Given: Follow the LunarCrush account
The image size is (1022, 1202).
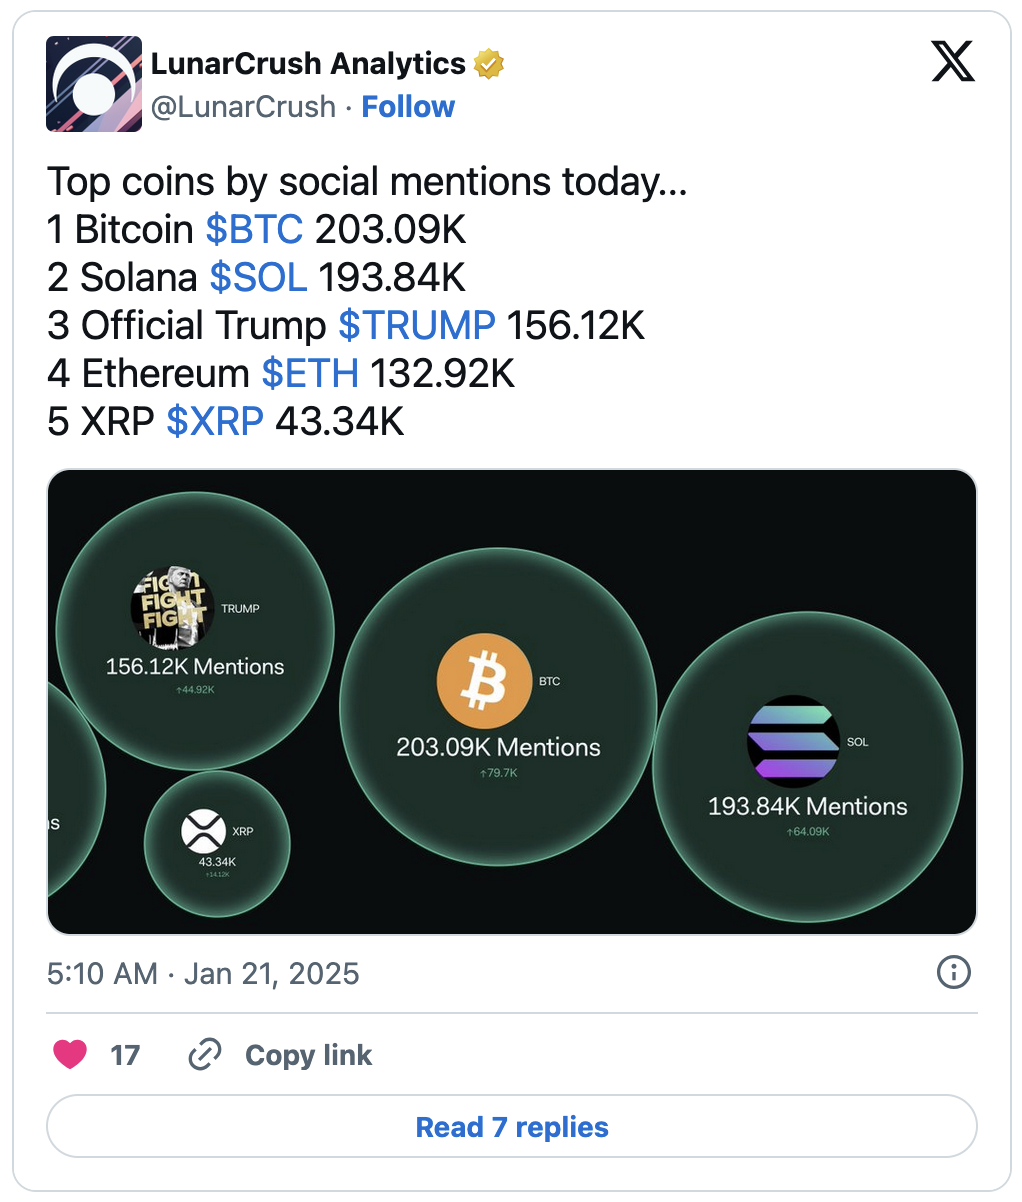Looking at the screenshot, I should [408, 107].
